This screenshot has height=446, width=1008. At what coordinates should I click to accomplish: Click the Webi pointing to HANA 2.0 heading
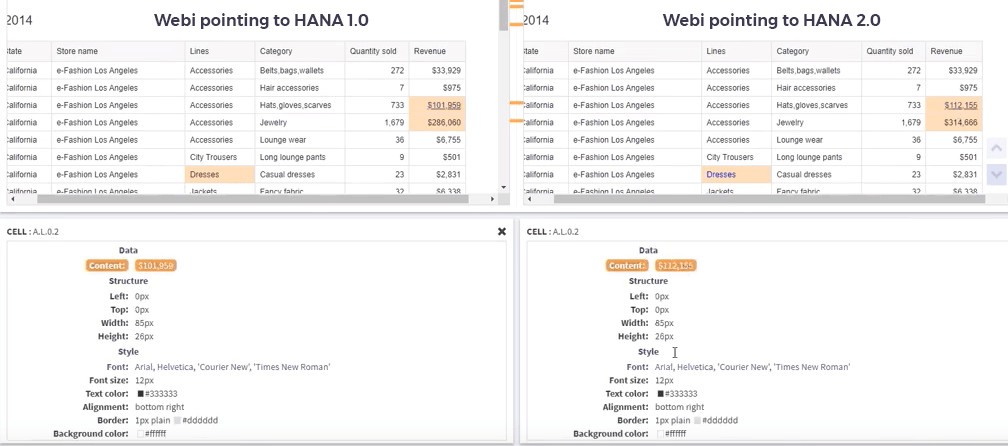pyautogui.click(x=771, y=20)
